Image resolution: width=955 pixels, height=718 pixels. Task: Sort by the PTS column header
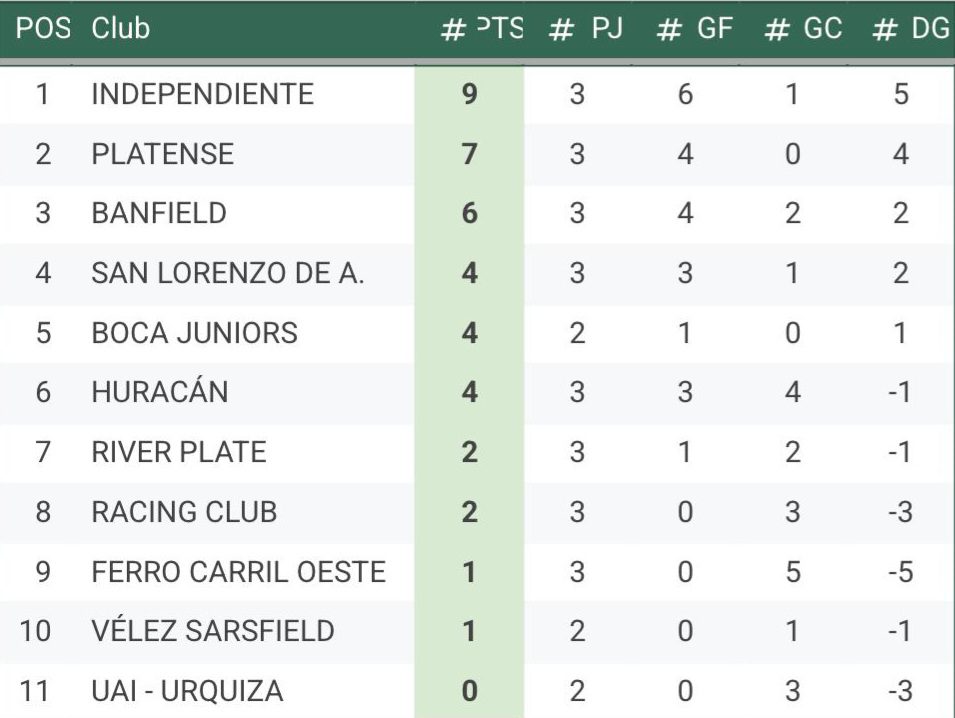[482, 29]
